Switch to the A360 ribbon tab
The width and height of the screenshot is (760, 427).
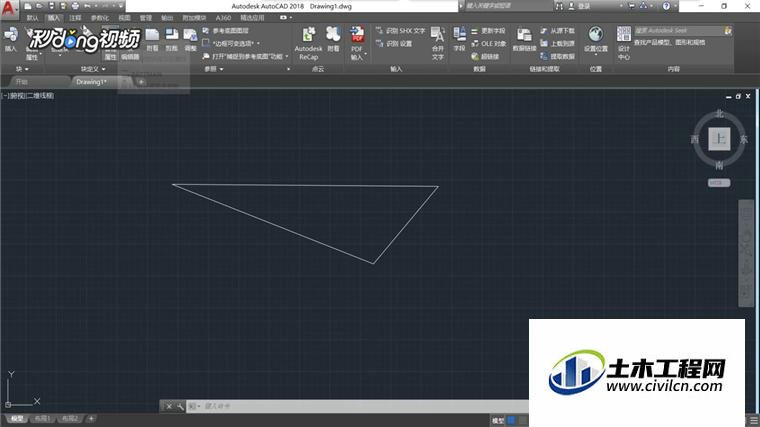[223, 18]
